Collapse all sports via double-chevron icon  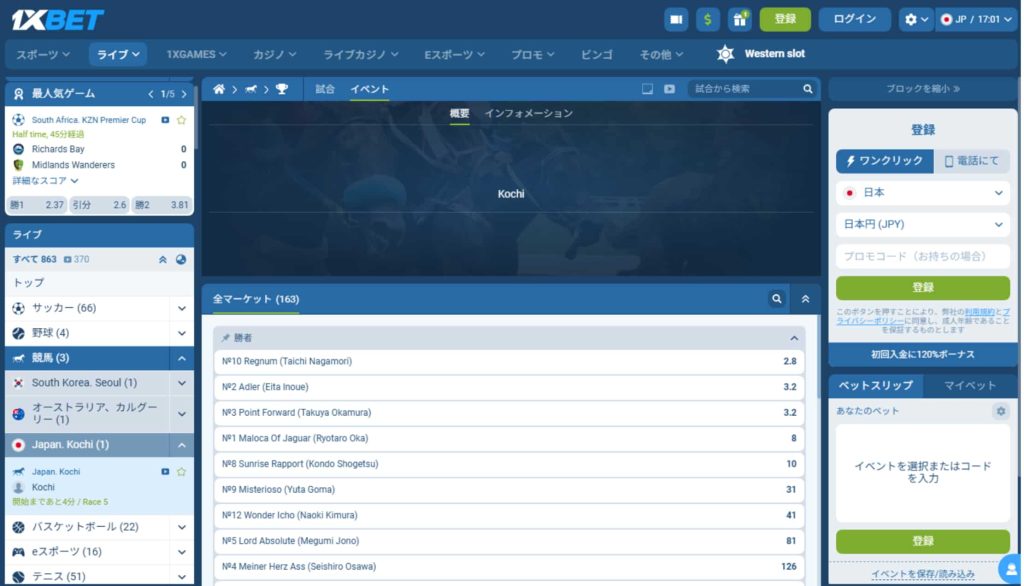click(163, 259)
